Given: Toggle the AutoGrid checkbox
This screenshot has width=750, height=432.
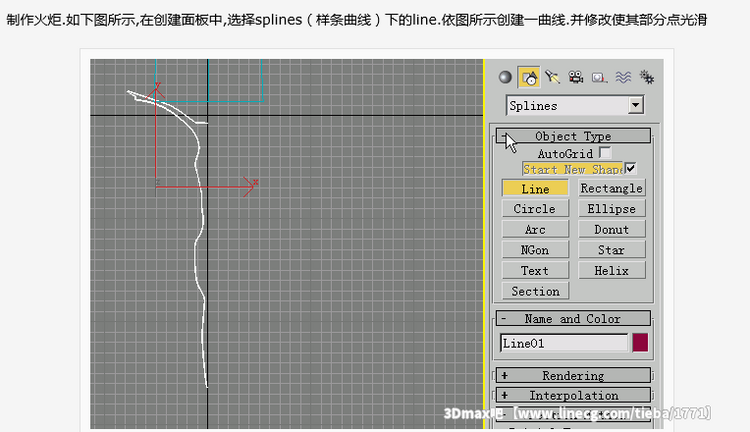Looking at the screenshot, I should 605,153.
